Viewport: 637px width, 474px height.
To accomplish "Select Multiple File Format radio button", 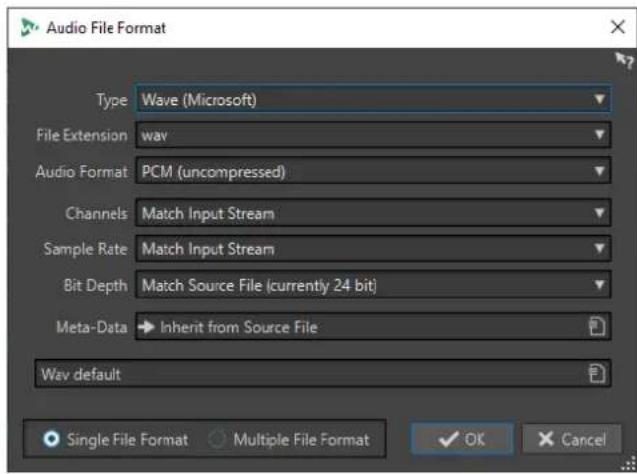I will [x=217, y=439].
